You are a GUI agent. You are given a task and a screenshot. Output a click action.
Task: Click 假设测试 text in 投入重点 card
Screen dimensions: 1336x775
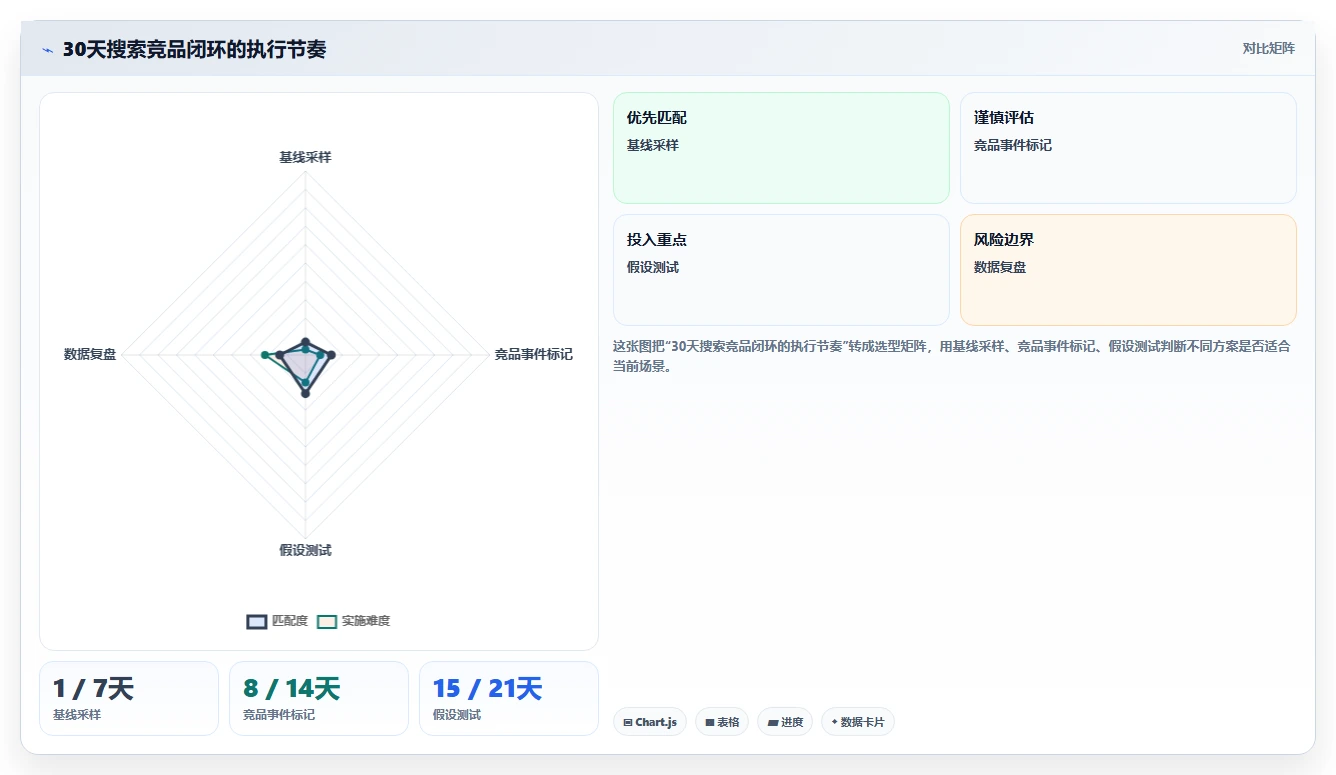click(653, 267)
